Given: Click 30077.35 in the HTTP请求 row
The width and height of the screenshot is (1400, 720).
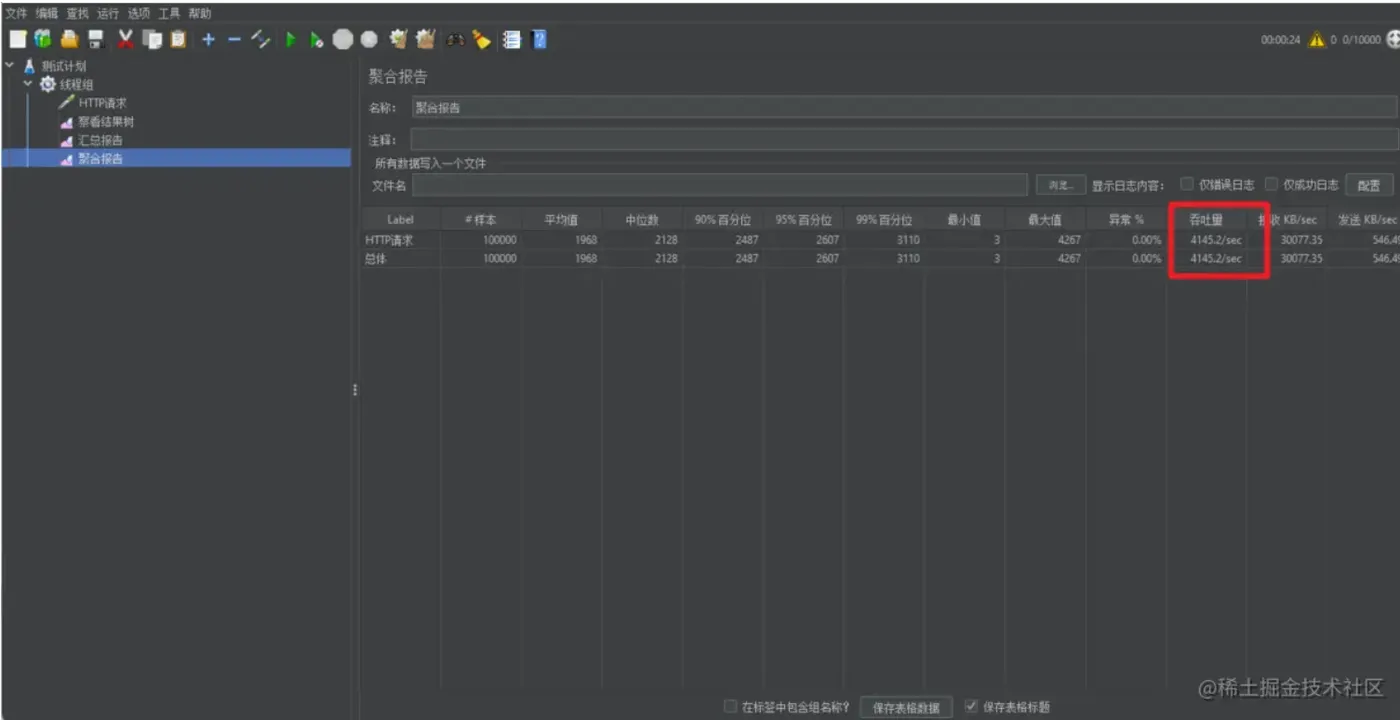Looking at the screenshot, I should [1301, 240].
